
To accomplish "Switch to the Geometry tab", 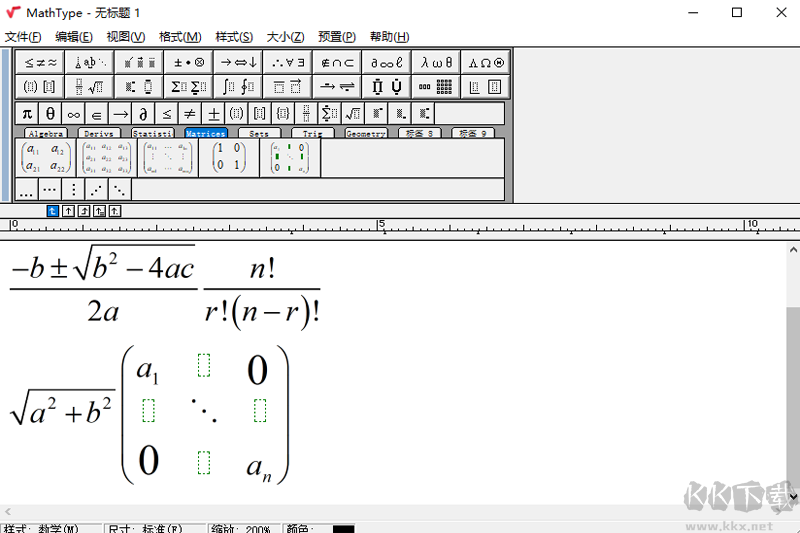I will tap(366, 133).
